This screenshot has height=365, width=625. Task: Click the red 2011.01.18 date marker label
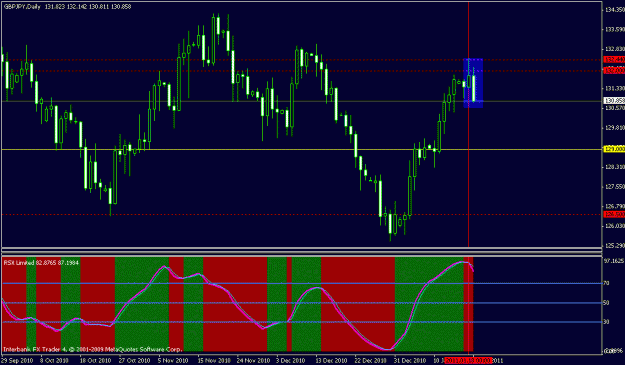pos(469,361)
